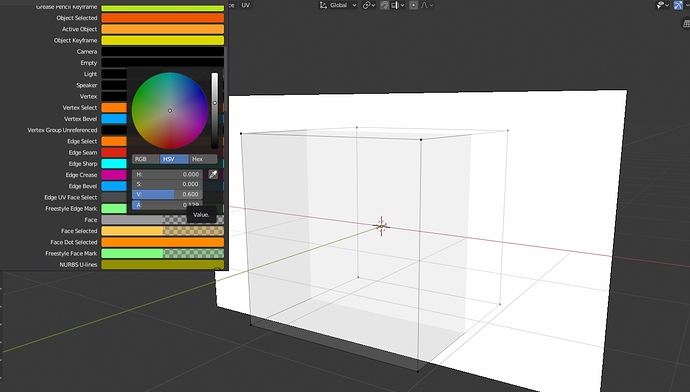
Task: Open pivot point dropdown in header
Action: [x=369, y=5]
